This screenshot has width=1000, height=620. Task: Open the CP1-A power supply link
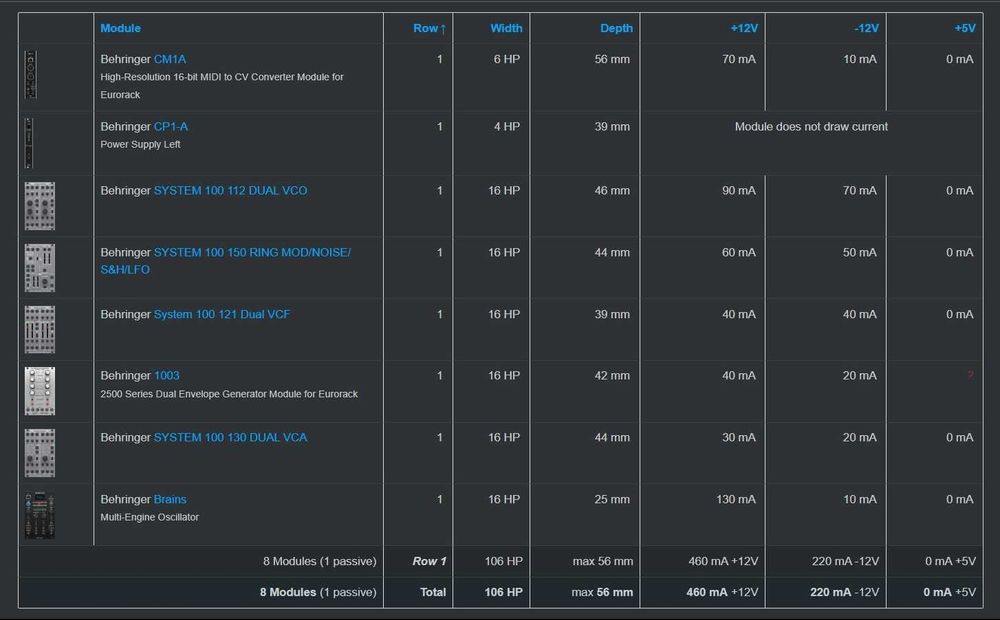(170, 127)
